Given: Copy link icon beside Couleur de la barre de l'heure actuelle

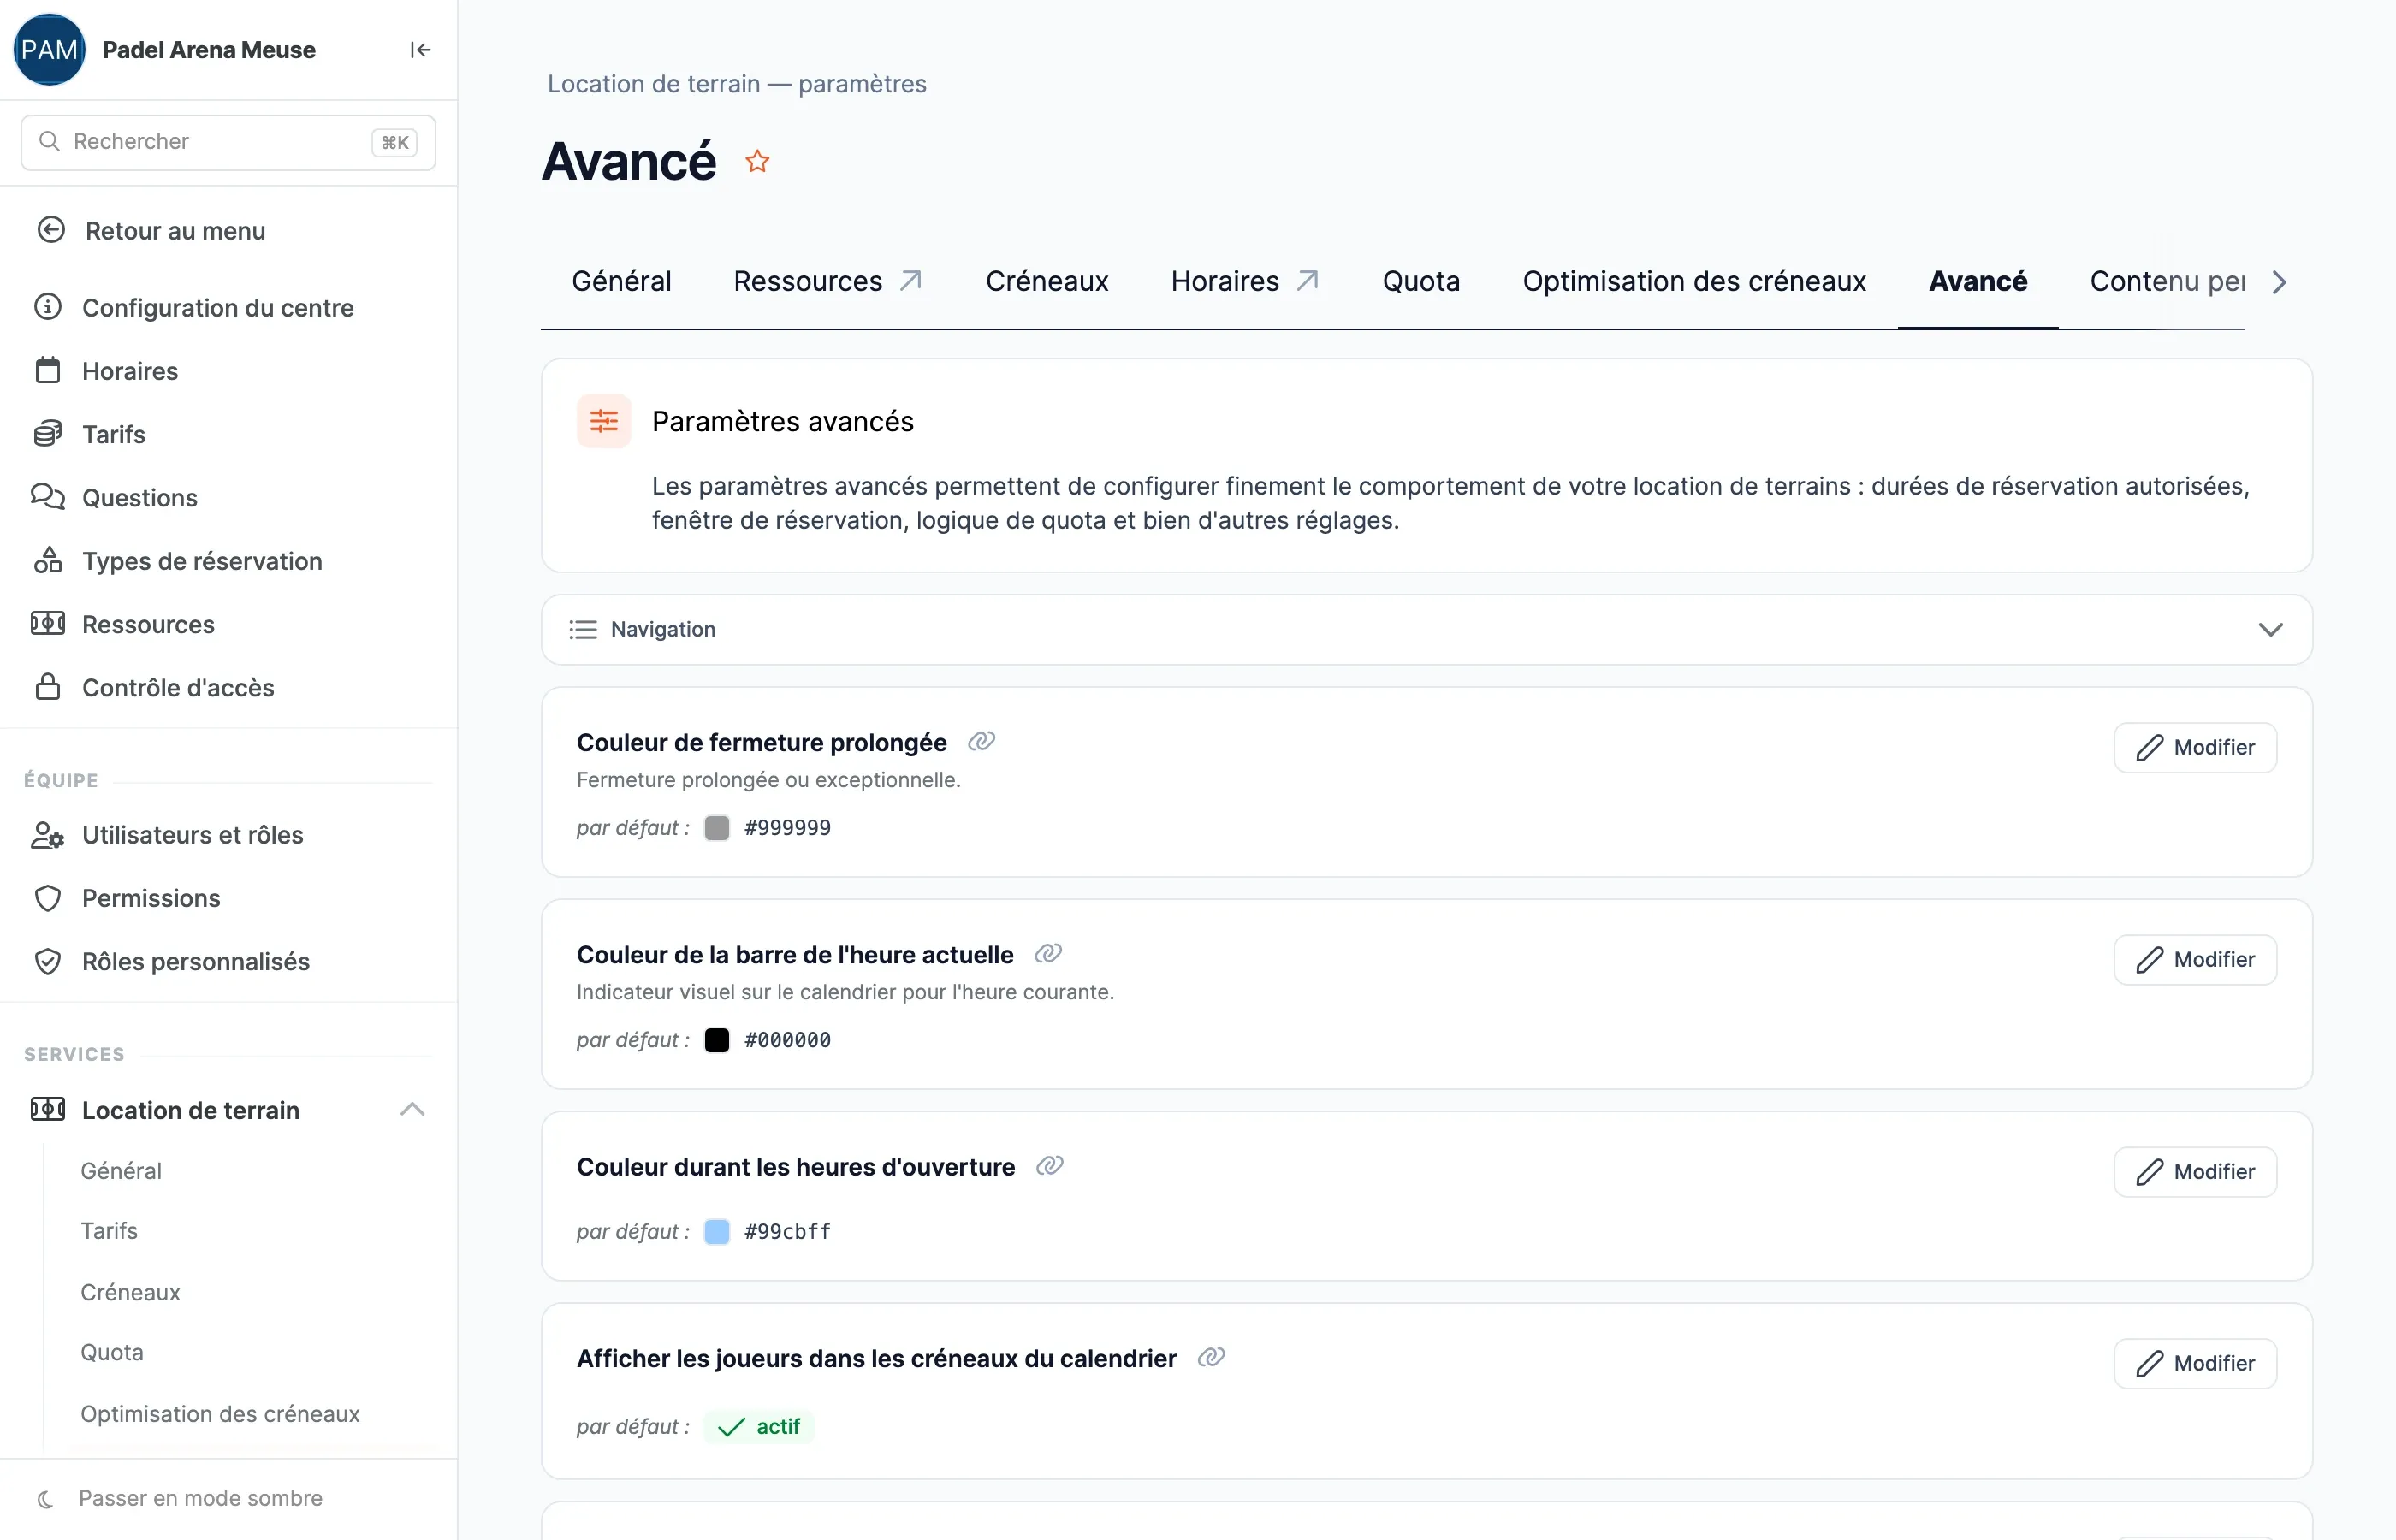Looking at the screenshot, I should [x=1048, y=953].
